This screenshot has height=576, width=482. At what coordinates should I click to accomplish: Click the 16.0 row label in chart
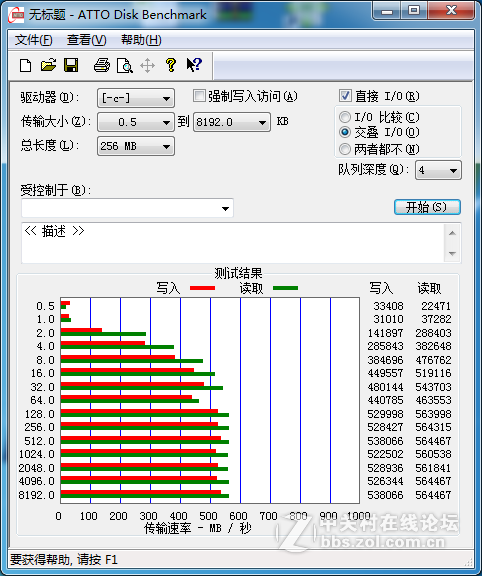click(x=43, y=373)
